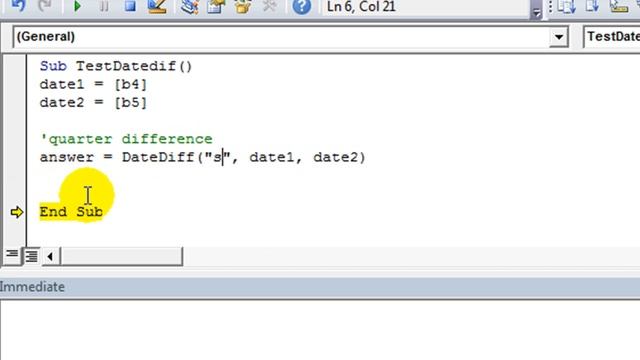The width and height of the screenshot is (640, 360).
Task: Click the 'Sub TestDatedif()' code line
Action: coord(116,66)
